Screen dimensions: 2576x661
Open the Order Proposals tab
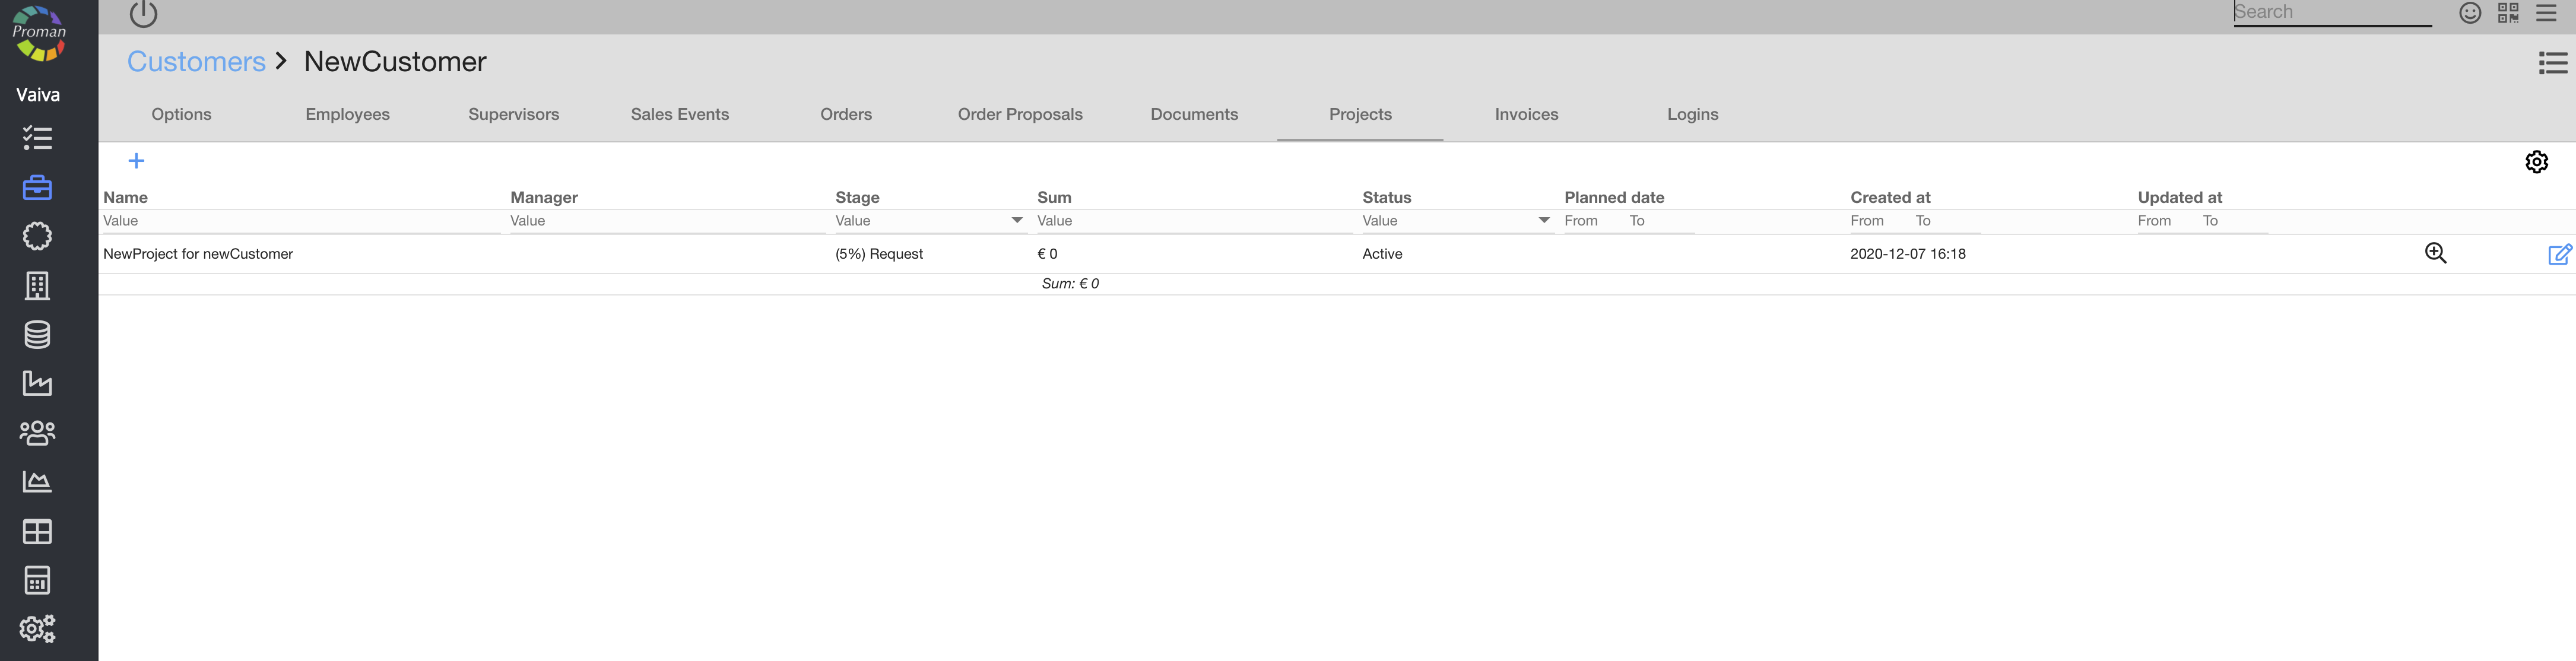click(x=1019, y=114)
